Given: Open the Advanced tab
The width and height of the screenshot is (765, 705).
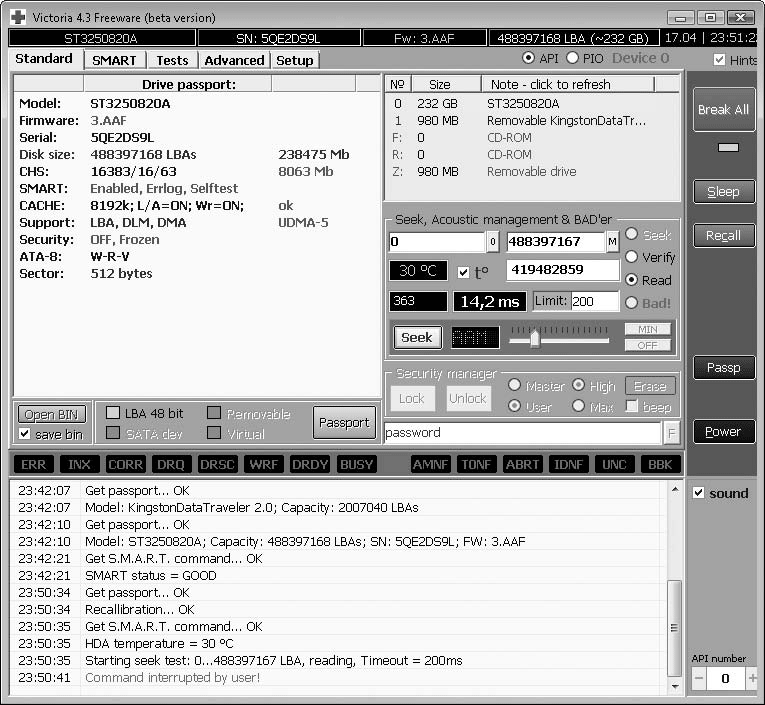Looking at the screenshot, I should pos(234,60).
